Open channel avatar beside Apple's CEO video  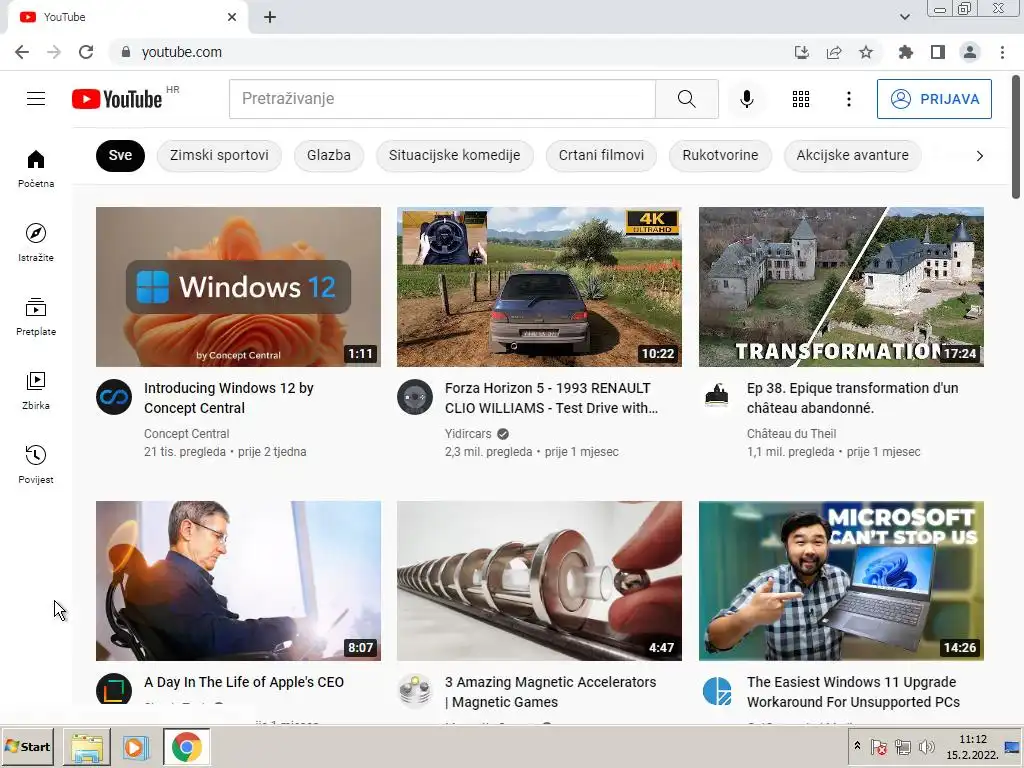point(114,689)
